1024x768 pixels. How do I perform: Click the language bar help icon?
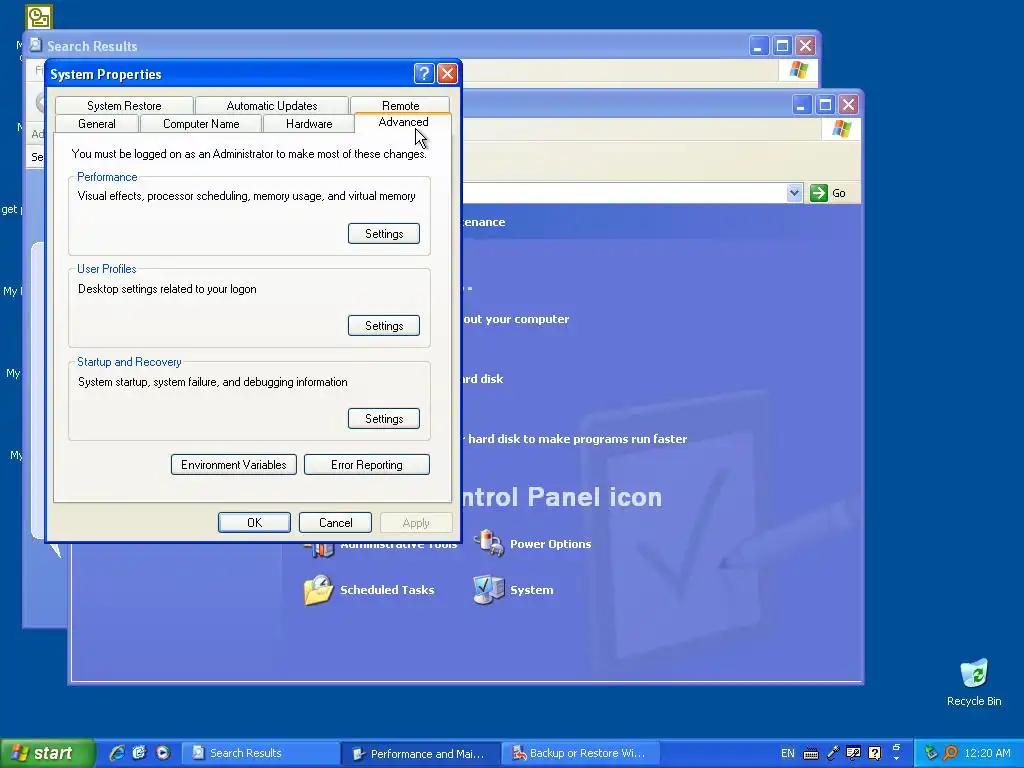click(x=874, y=753)
